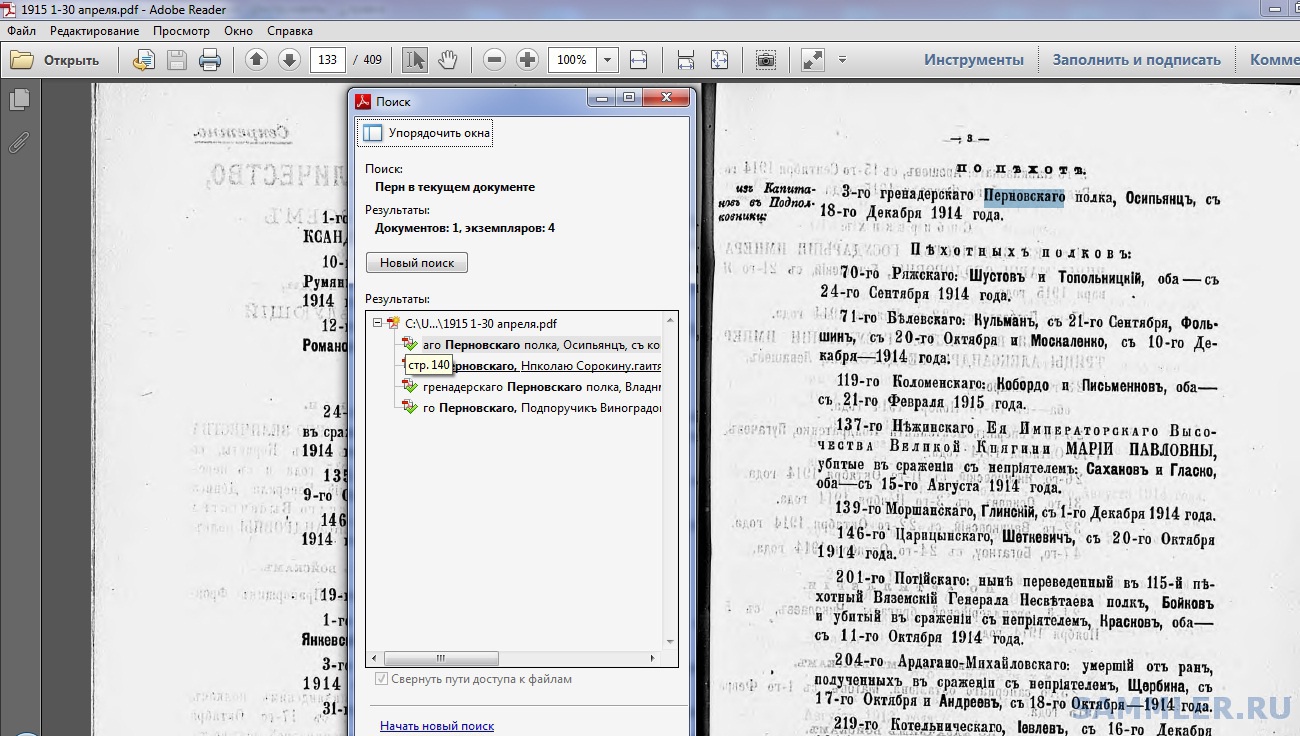Click results vertical scrollbar down arrow
This screenshot has width=1300, height=736.
pyautogui.click(x=669, y=644)
